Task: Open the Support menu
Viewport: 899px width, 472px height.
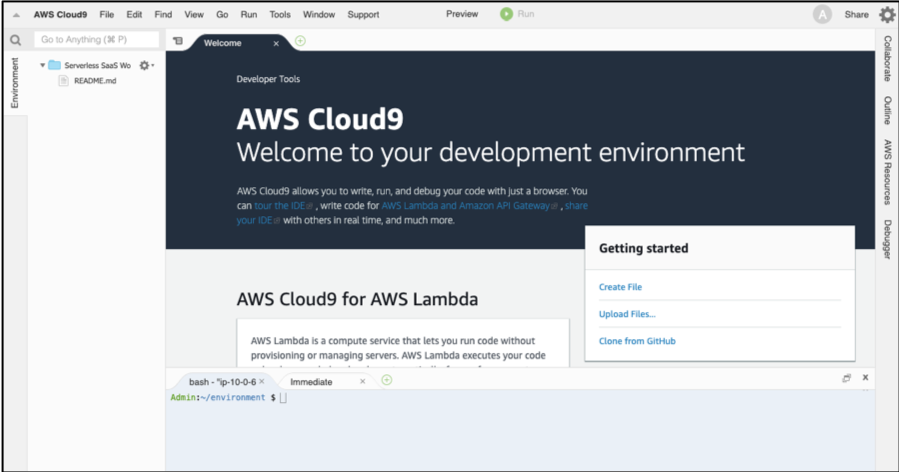Action: pos(363,14)
